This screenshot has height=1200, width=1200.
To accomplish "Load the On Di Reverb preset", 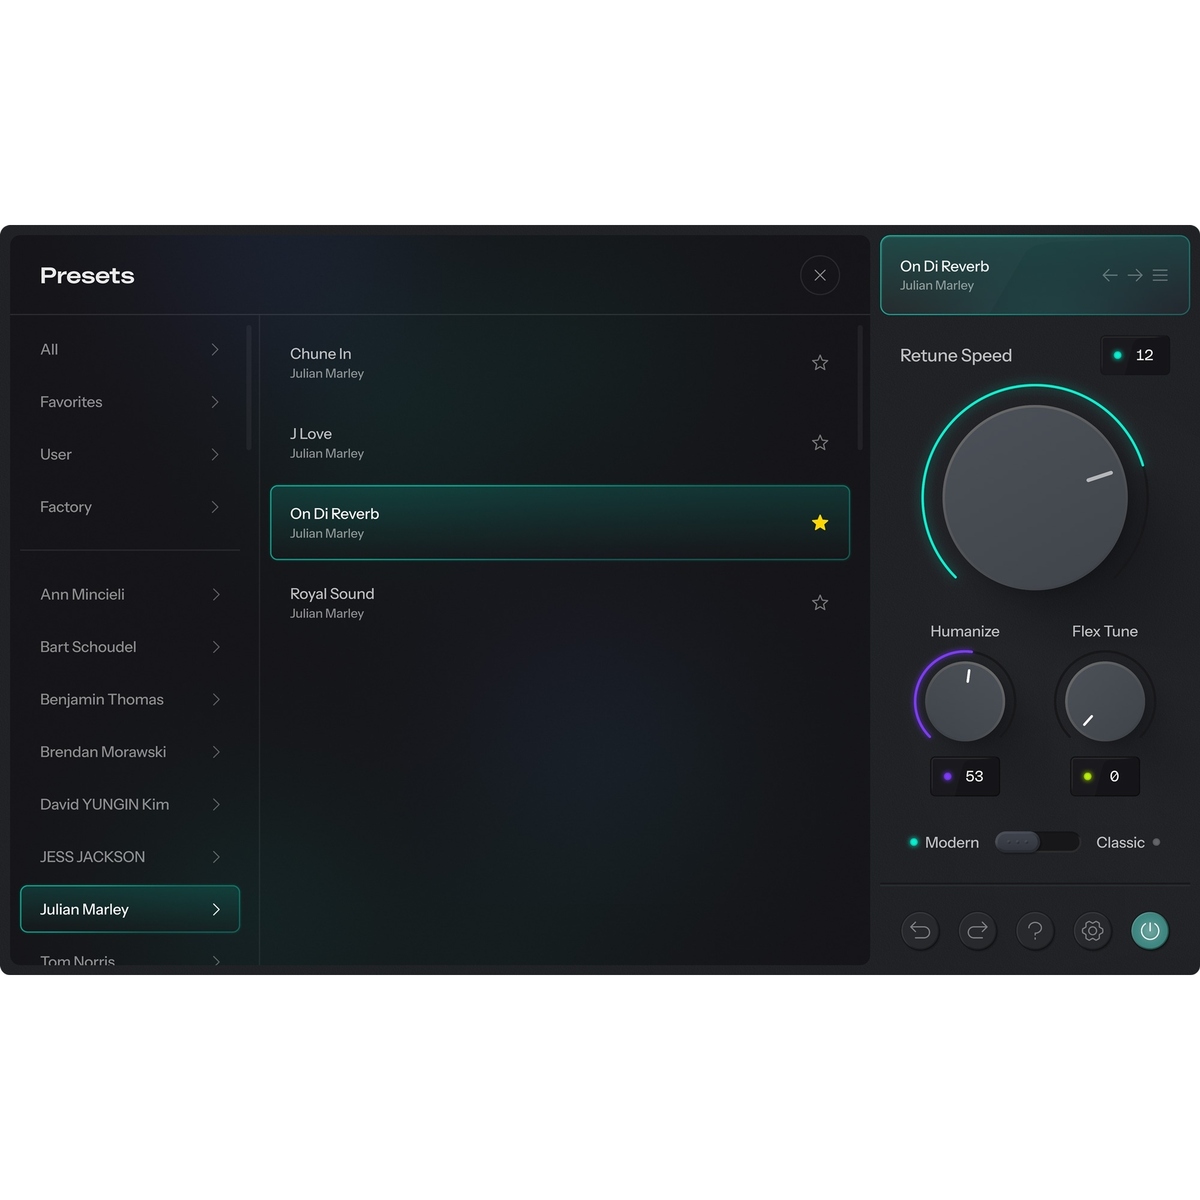I will tap(560, 523).
